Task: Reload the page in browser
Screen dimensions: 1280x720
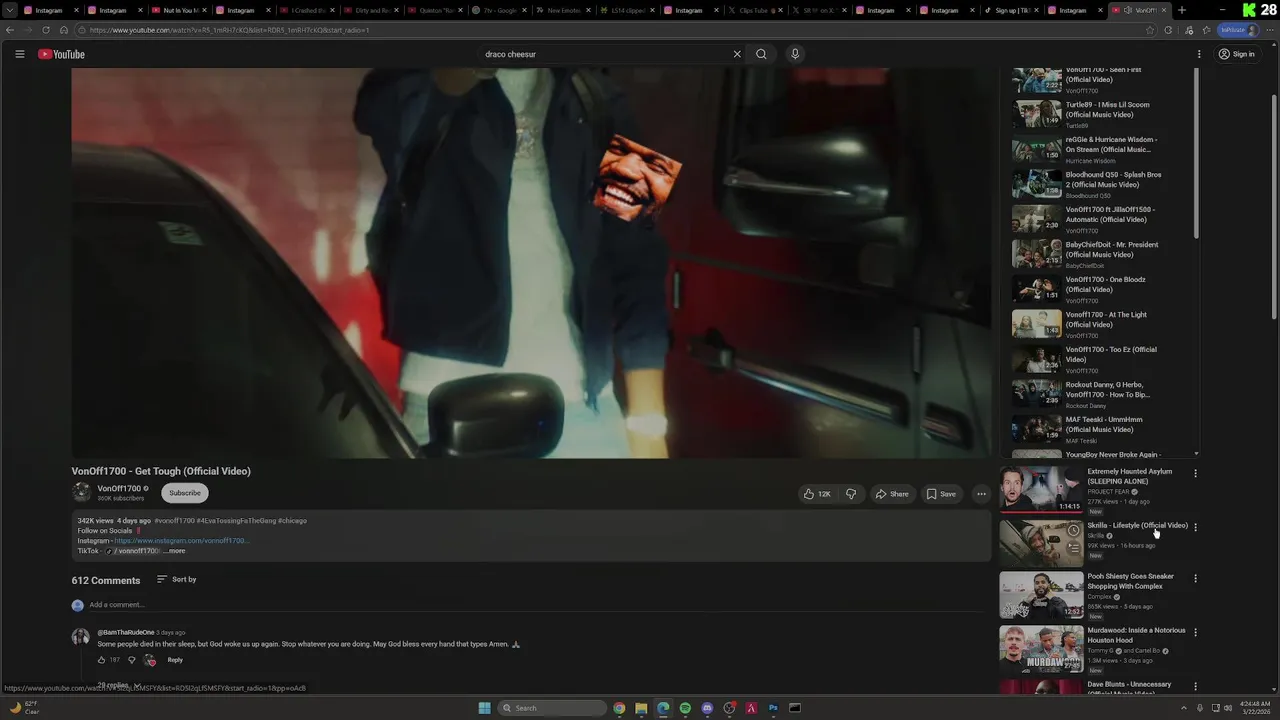Action: (46, 30)
